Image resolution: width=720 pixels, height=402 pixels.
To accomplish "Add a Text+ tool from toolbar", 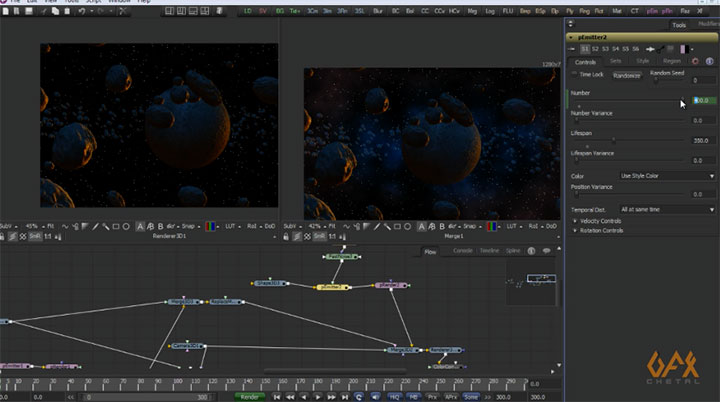I will [295, 11].
